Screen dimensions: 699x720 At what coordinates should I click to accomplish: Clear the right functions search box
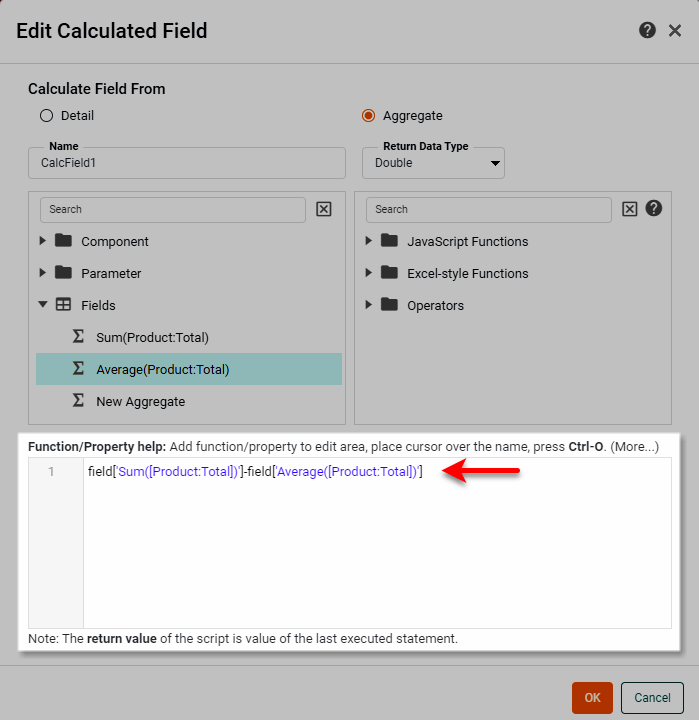point(629,209)
